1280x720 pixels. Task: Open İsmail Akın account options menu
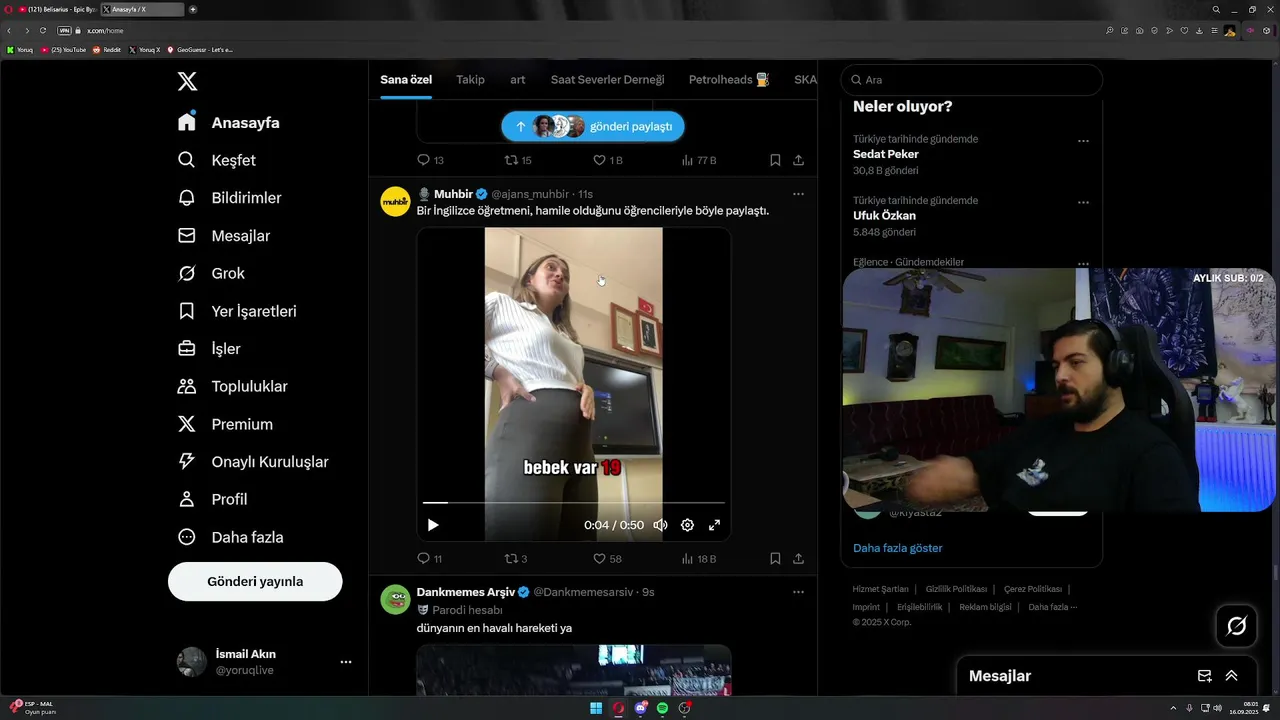point(345,662)
